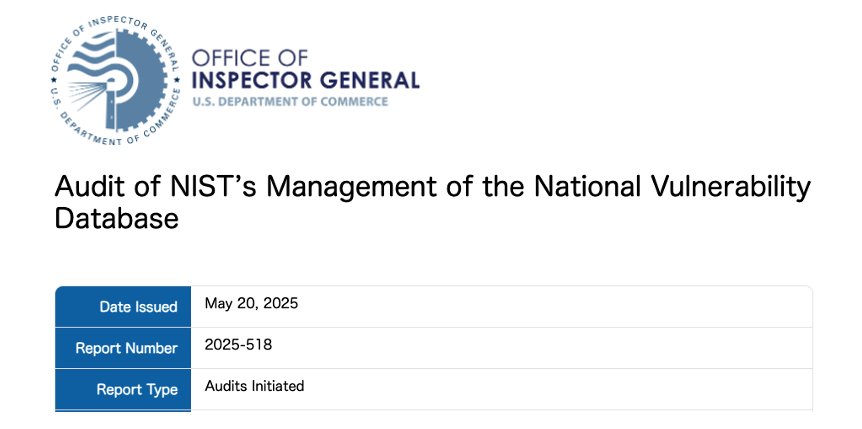Select the "Report Number" label cell
Viewport: 862px width, 429px height.
pyautogui.click(x=123, y=348)
